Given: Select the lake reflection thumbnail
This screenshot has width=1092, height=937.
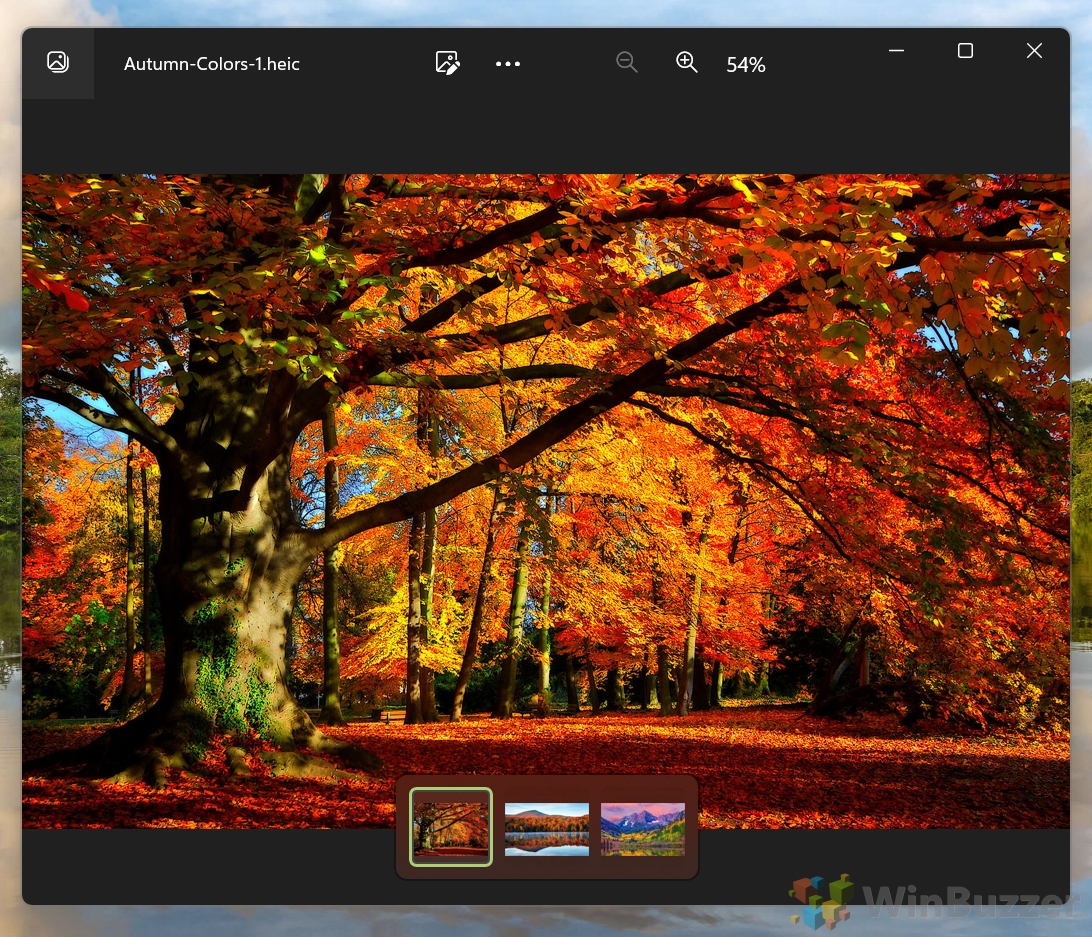Looking at the screenshot, I should tap(547, 829).
